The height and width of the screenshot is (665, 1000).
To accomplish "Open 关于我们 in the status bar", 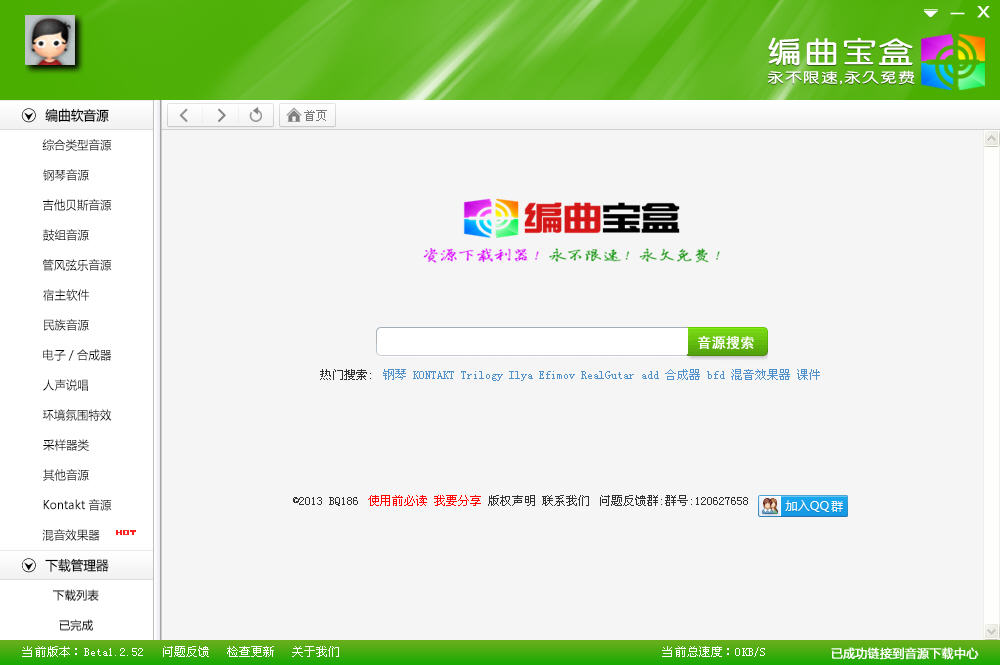I will click(x=315, y=652).
